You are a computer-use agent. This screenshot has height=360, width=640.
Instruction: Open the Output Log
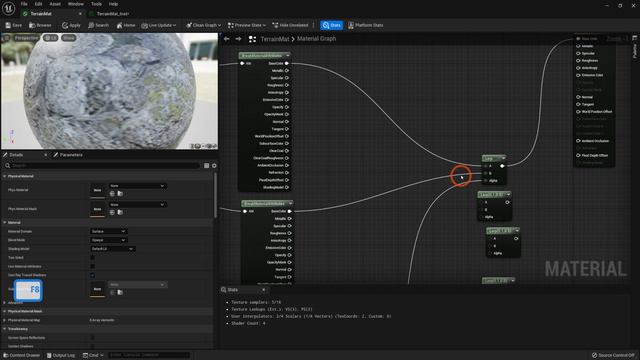(61, 355)
